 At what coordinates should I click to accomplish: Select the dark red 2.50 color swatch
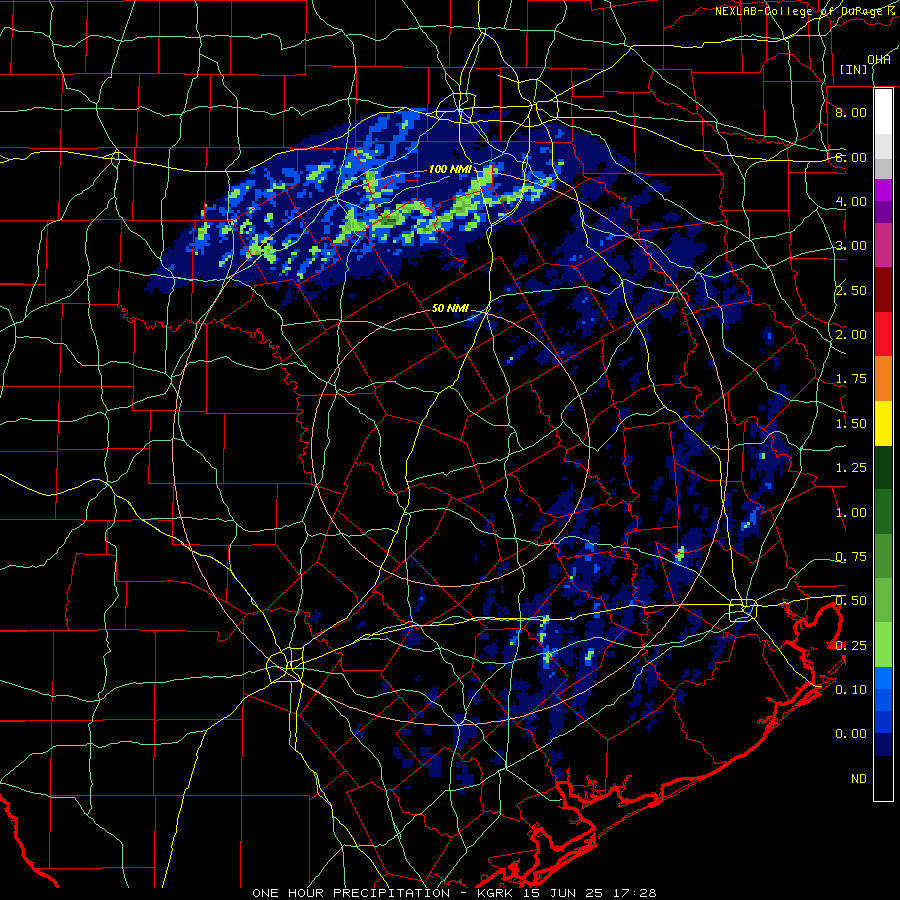[883, 290]
